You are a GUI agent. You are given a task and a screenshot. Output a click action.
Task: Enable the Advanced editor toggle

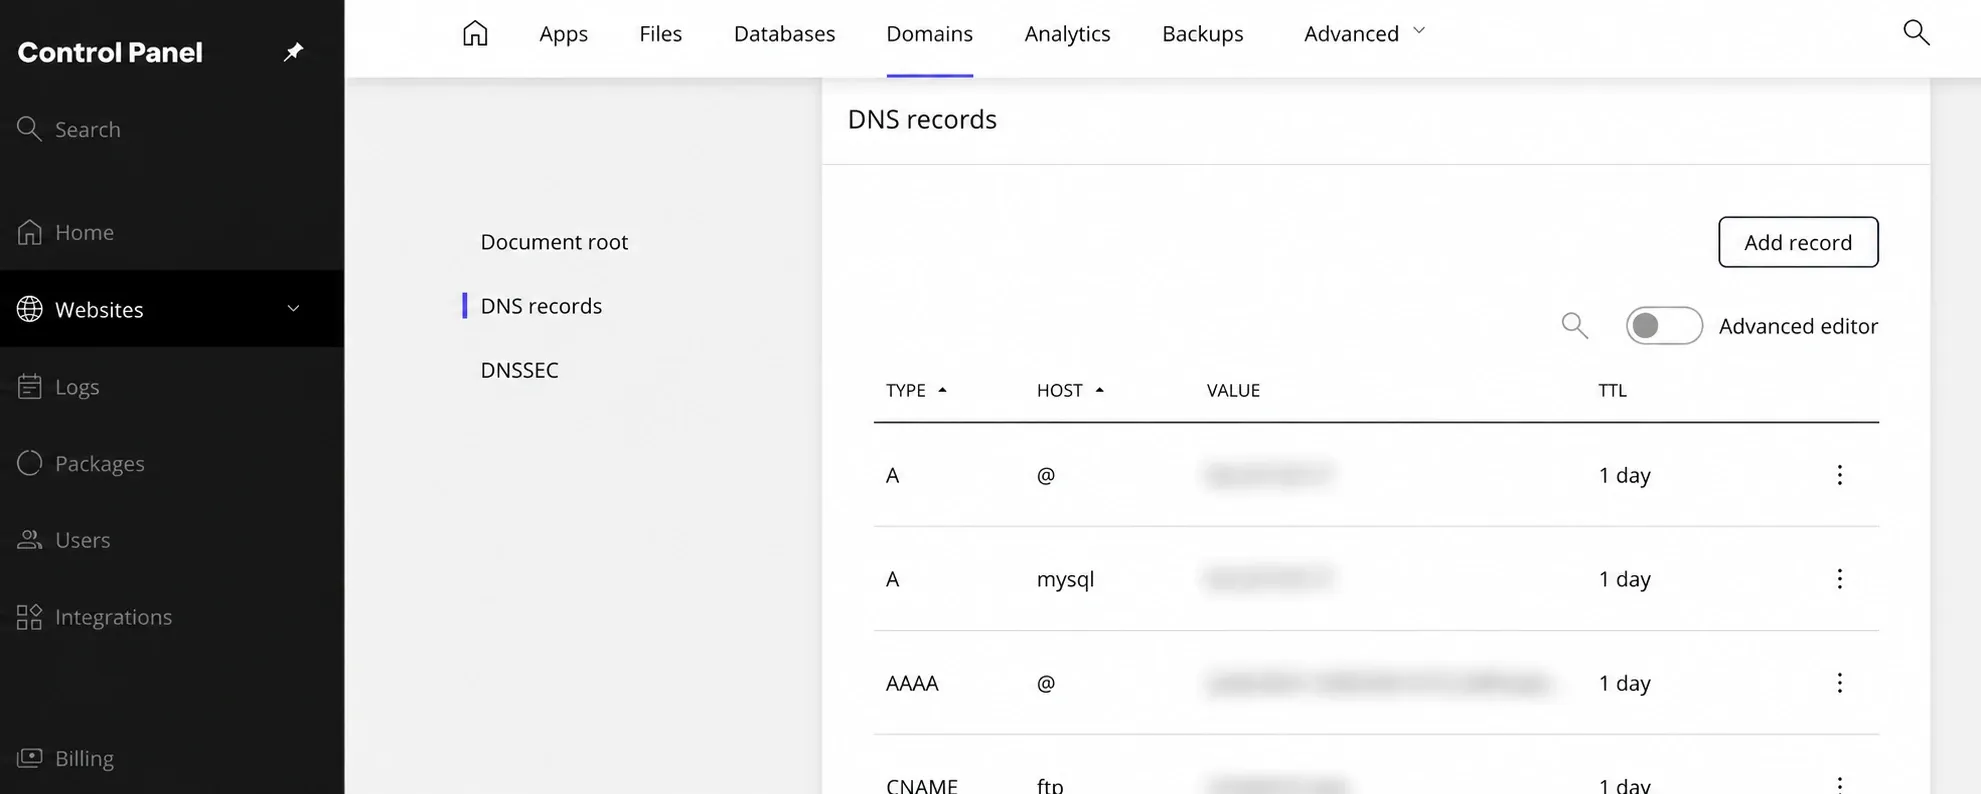tap(1664, 326)
